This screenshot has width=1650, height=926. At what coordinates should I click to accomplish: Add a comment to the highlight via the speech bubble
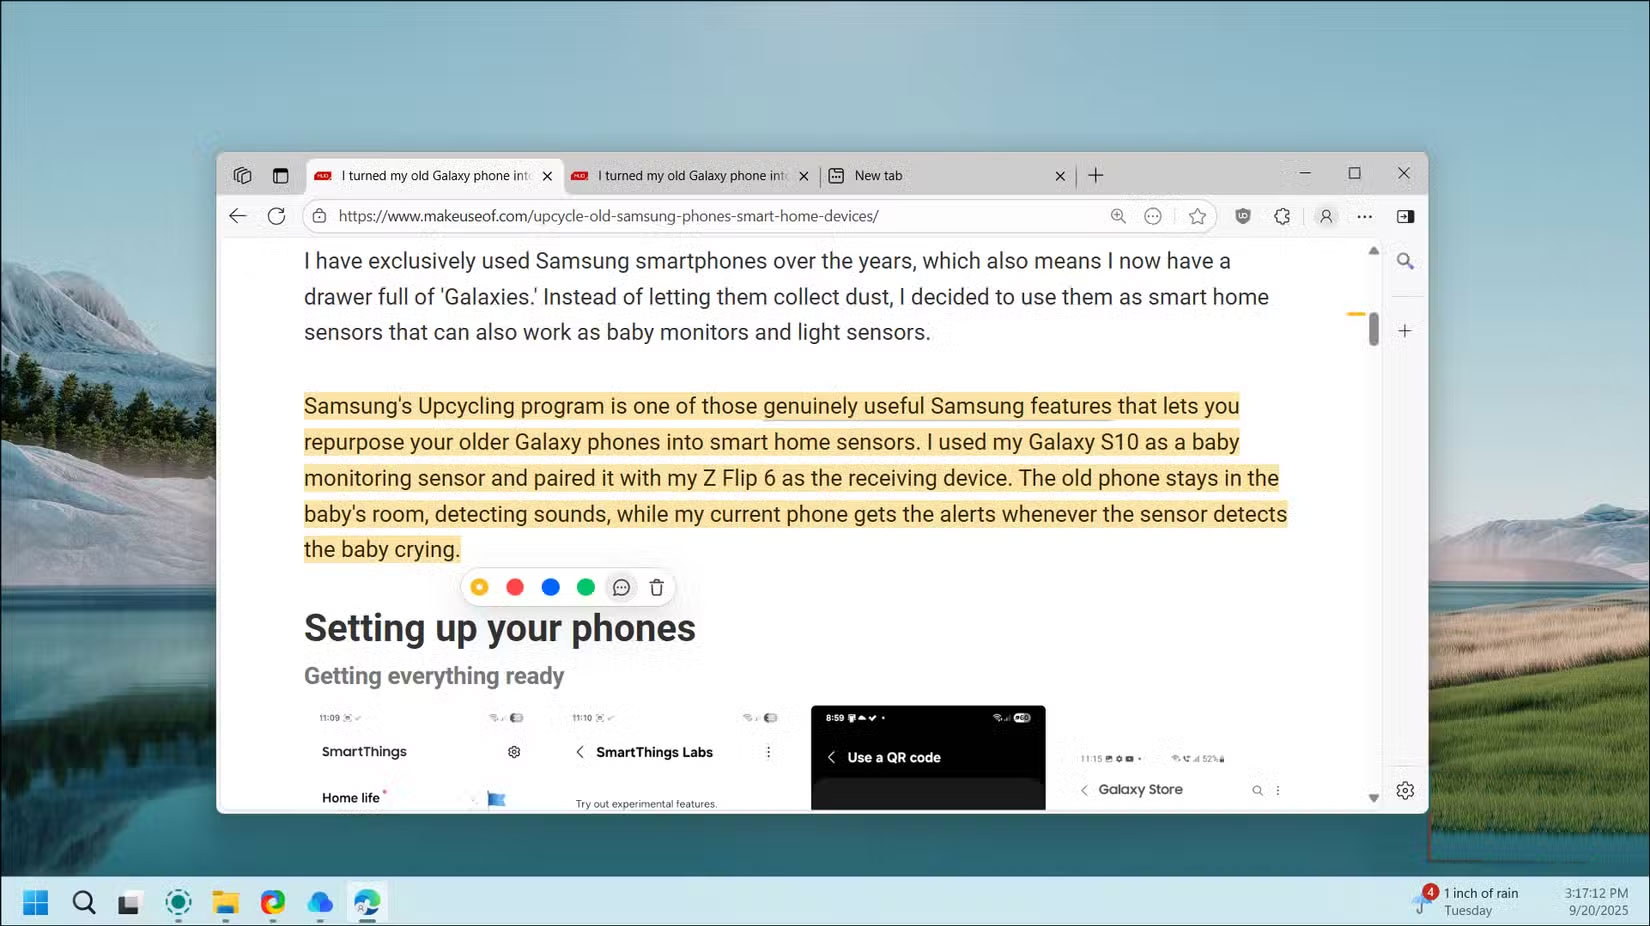[621, 587]
